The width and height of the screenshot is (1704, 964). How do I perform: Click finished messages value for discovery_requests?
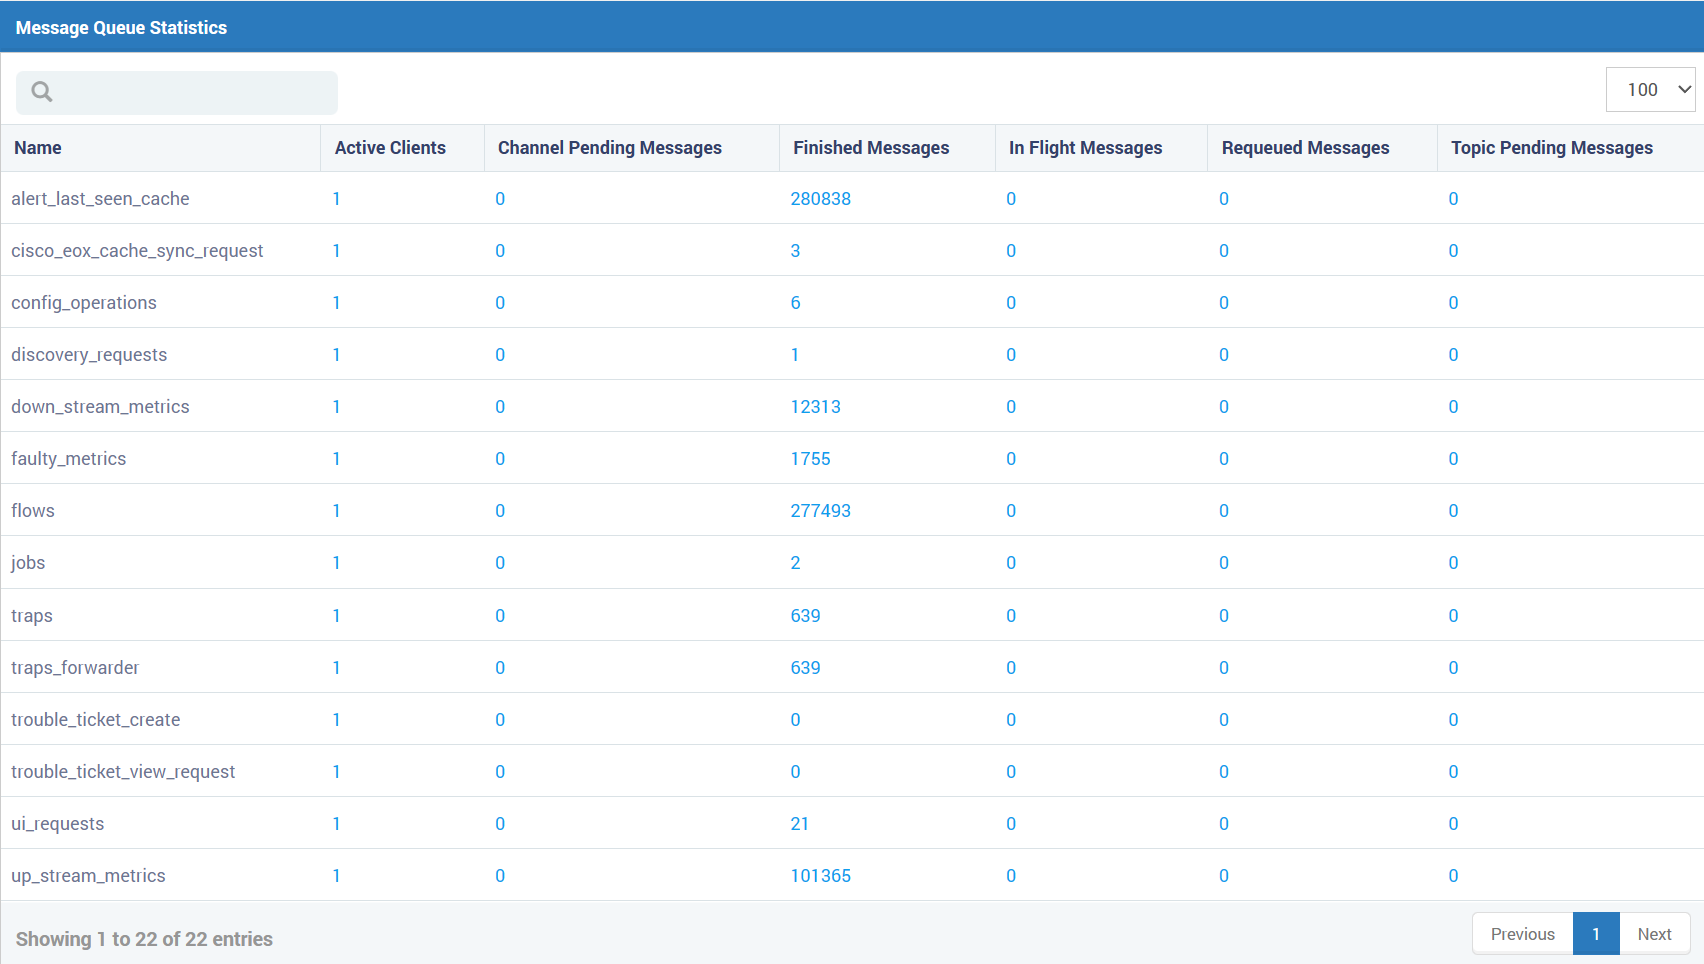point(795,355)
